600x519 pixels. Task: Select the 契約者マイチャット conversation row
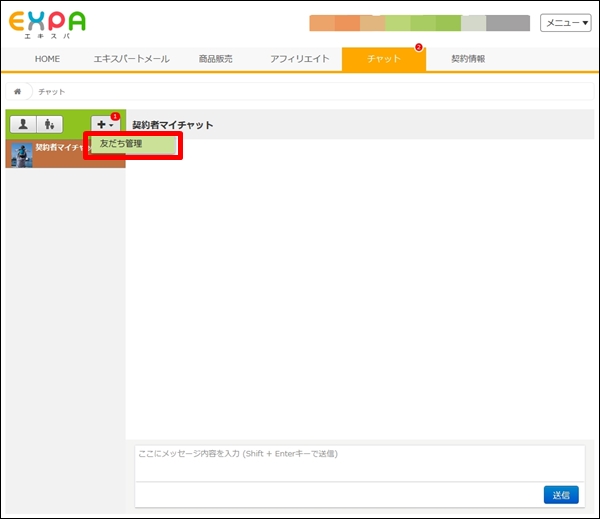[x=65, y=154]
